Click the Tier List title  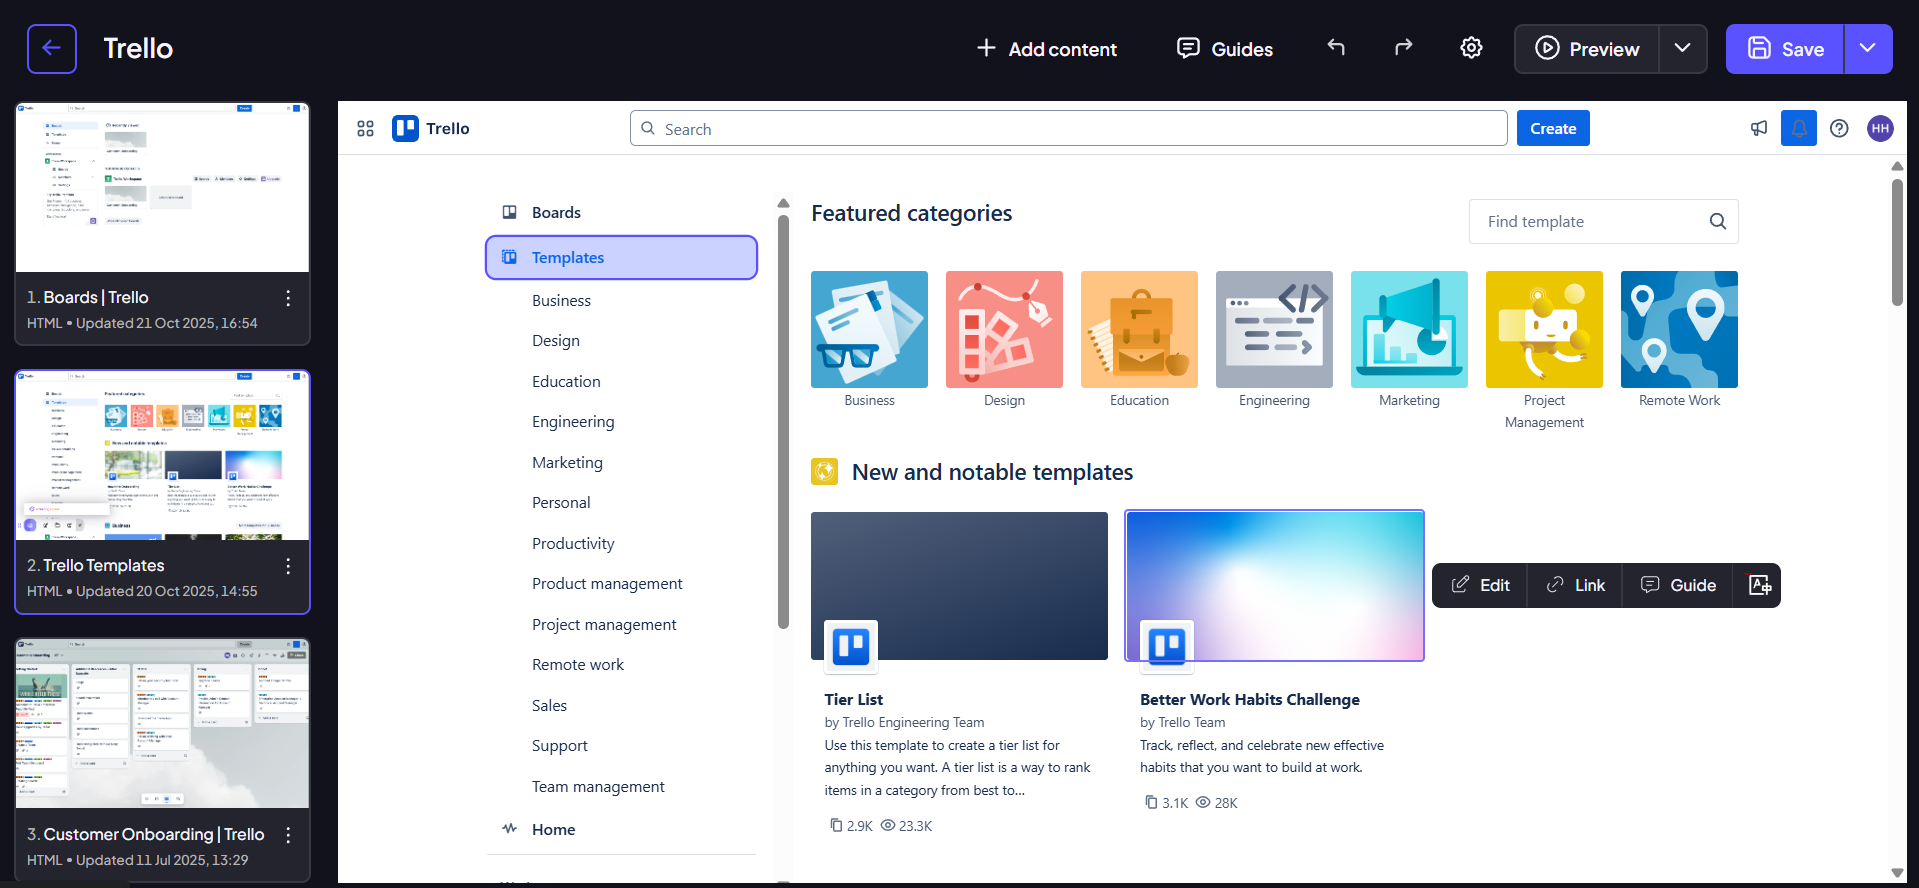(853, 699)
